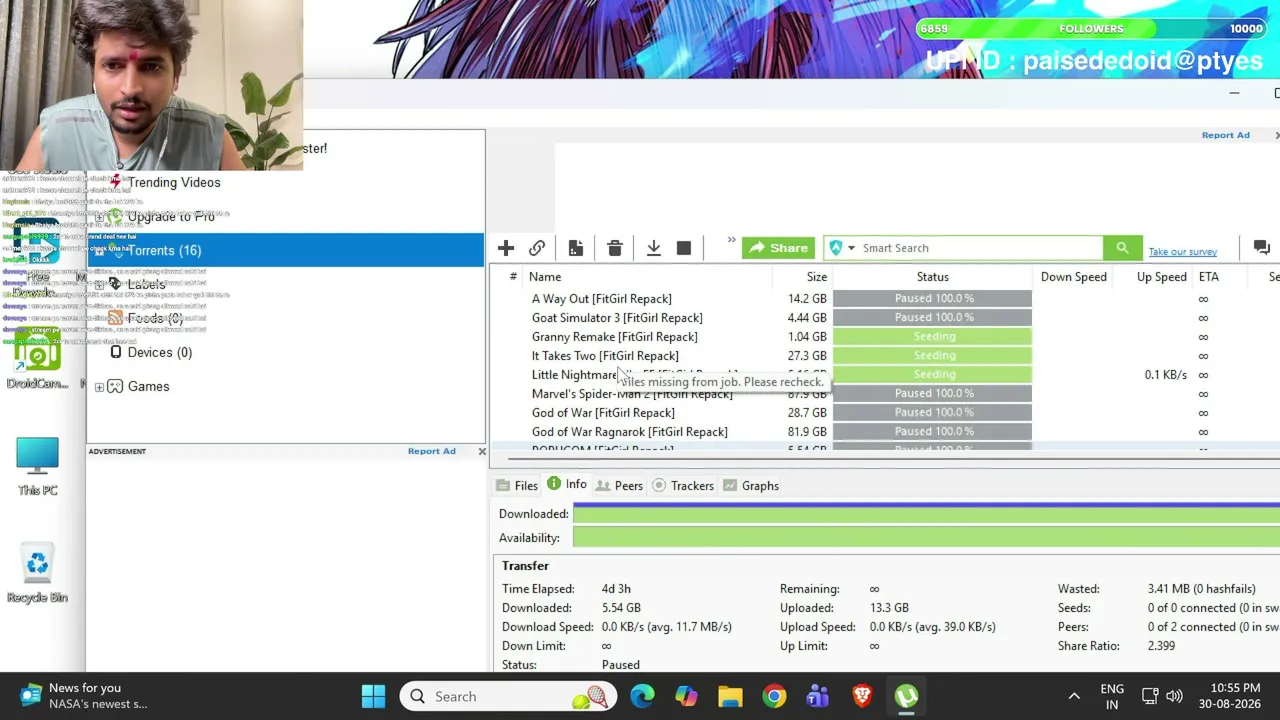Switch to the Graphs tab
Image resolution: width=1280 pixels, height=720 pixels.
pos(751,486)
